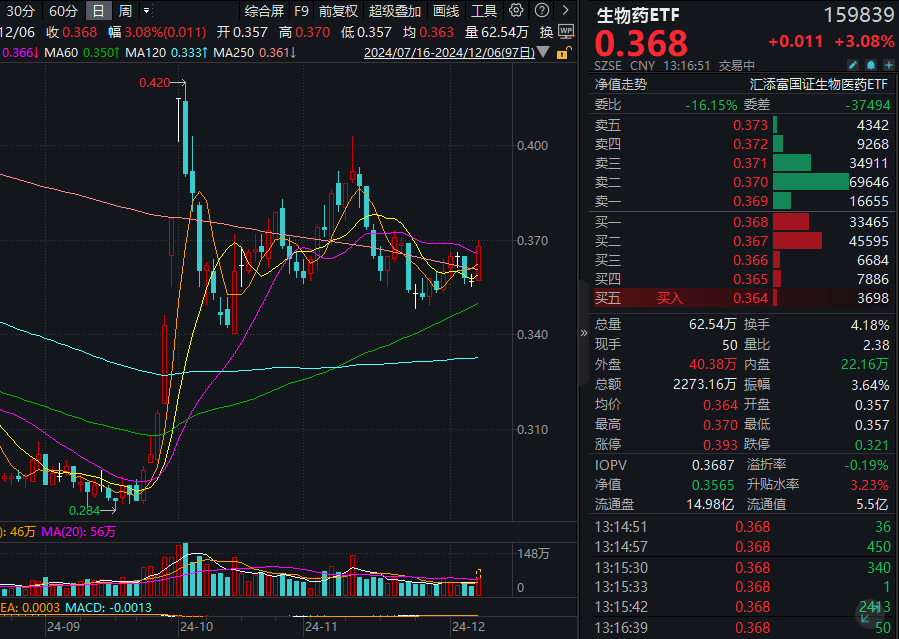Click the 13:14:57 trade tick row
The image size is (899, 639).
coord(741,547)
